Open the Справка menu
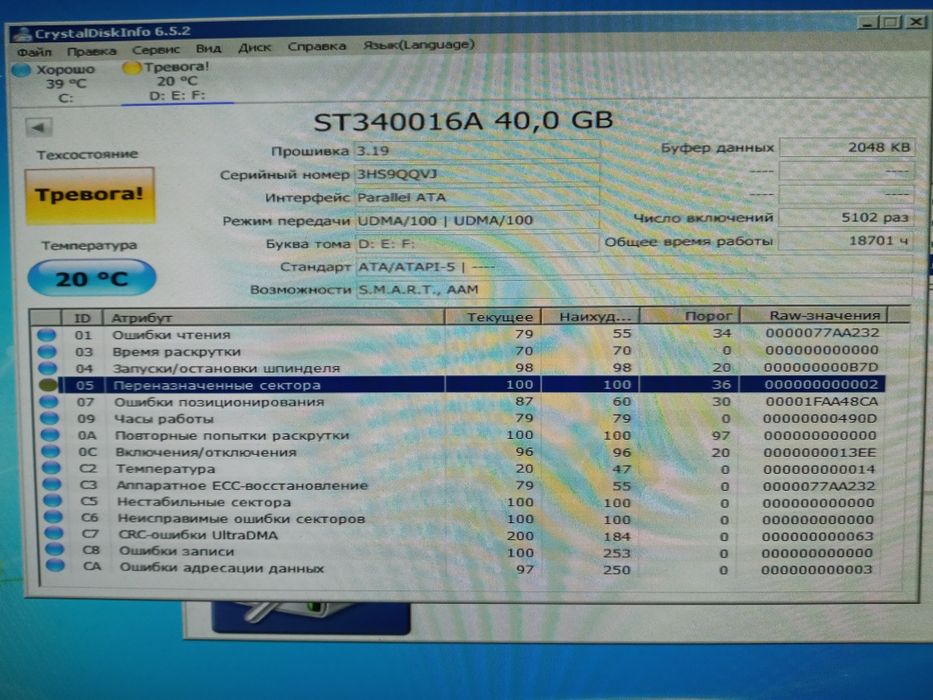 (x=317, y=46)
